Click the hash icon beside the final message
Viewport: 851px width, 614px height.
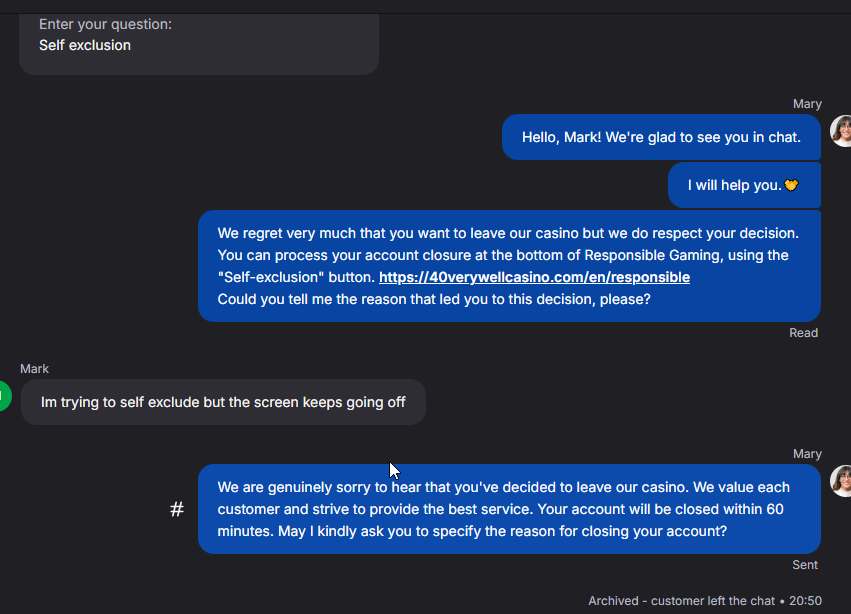(177, 509)
